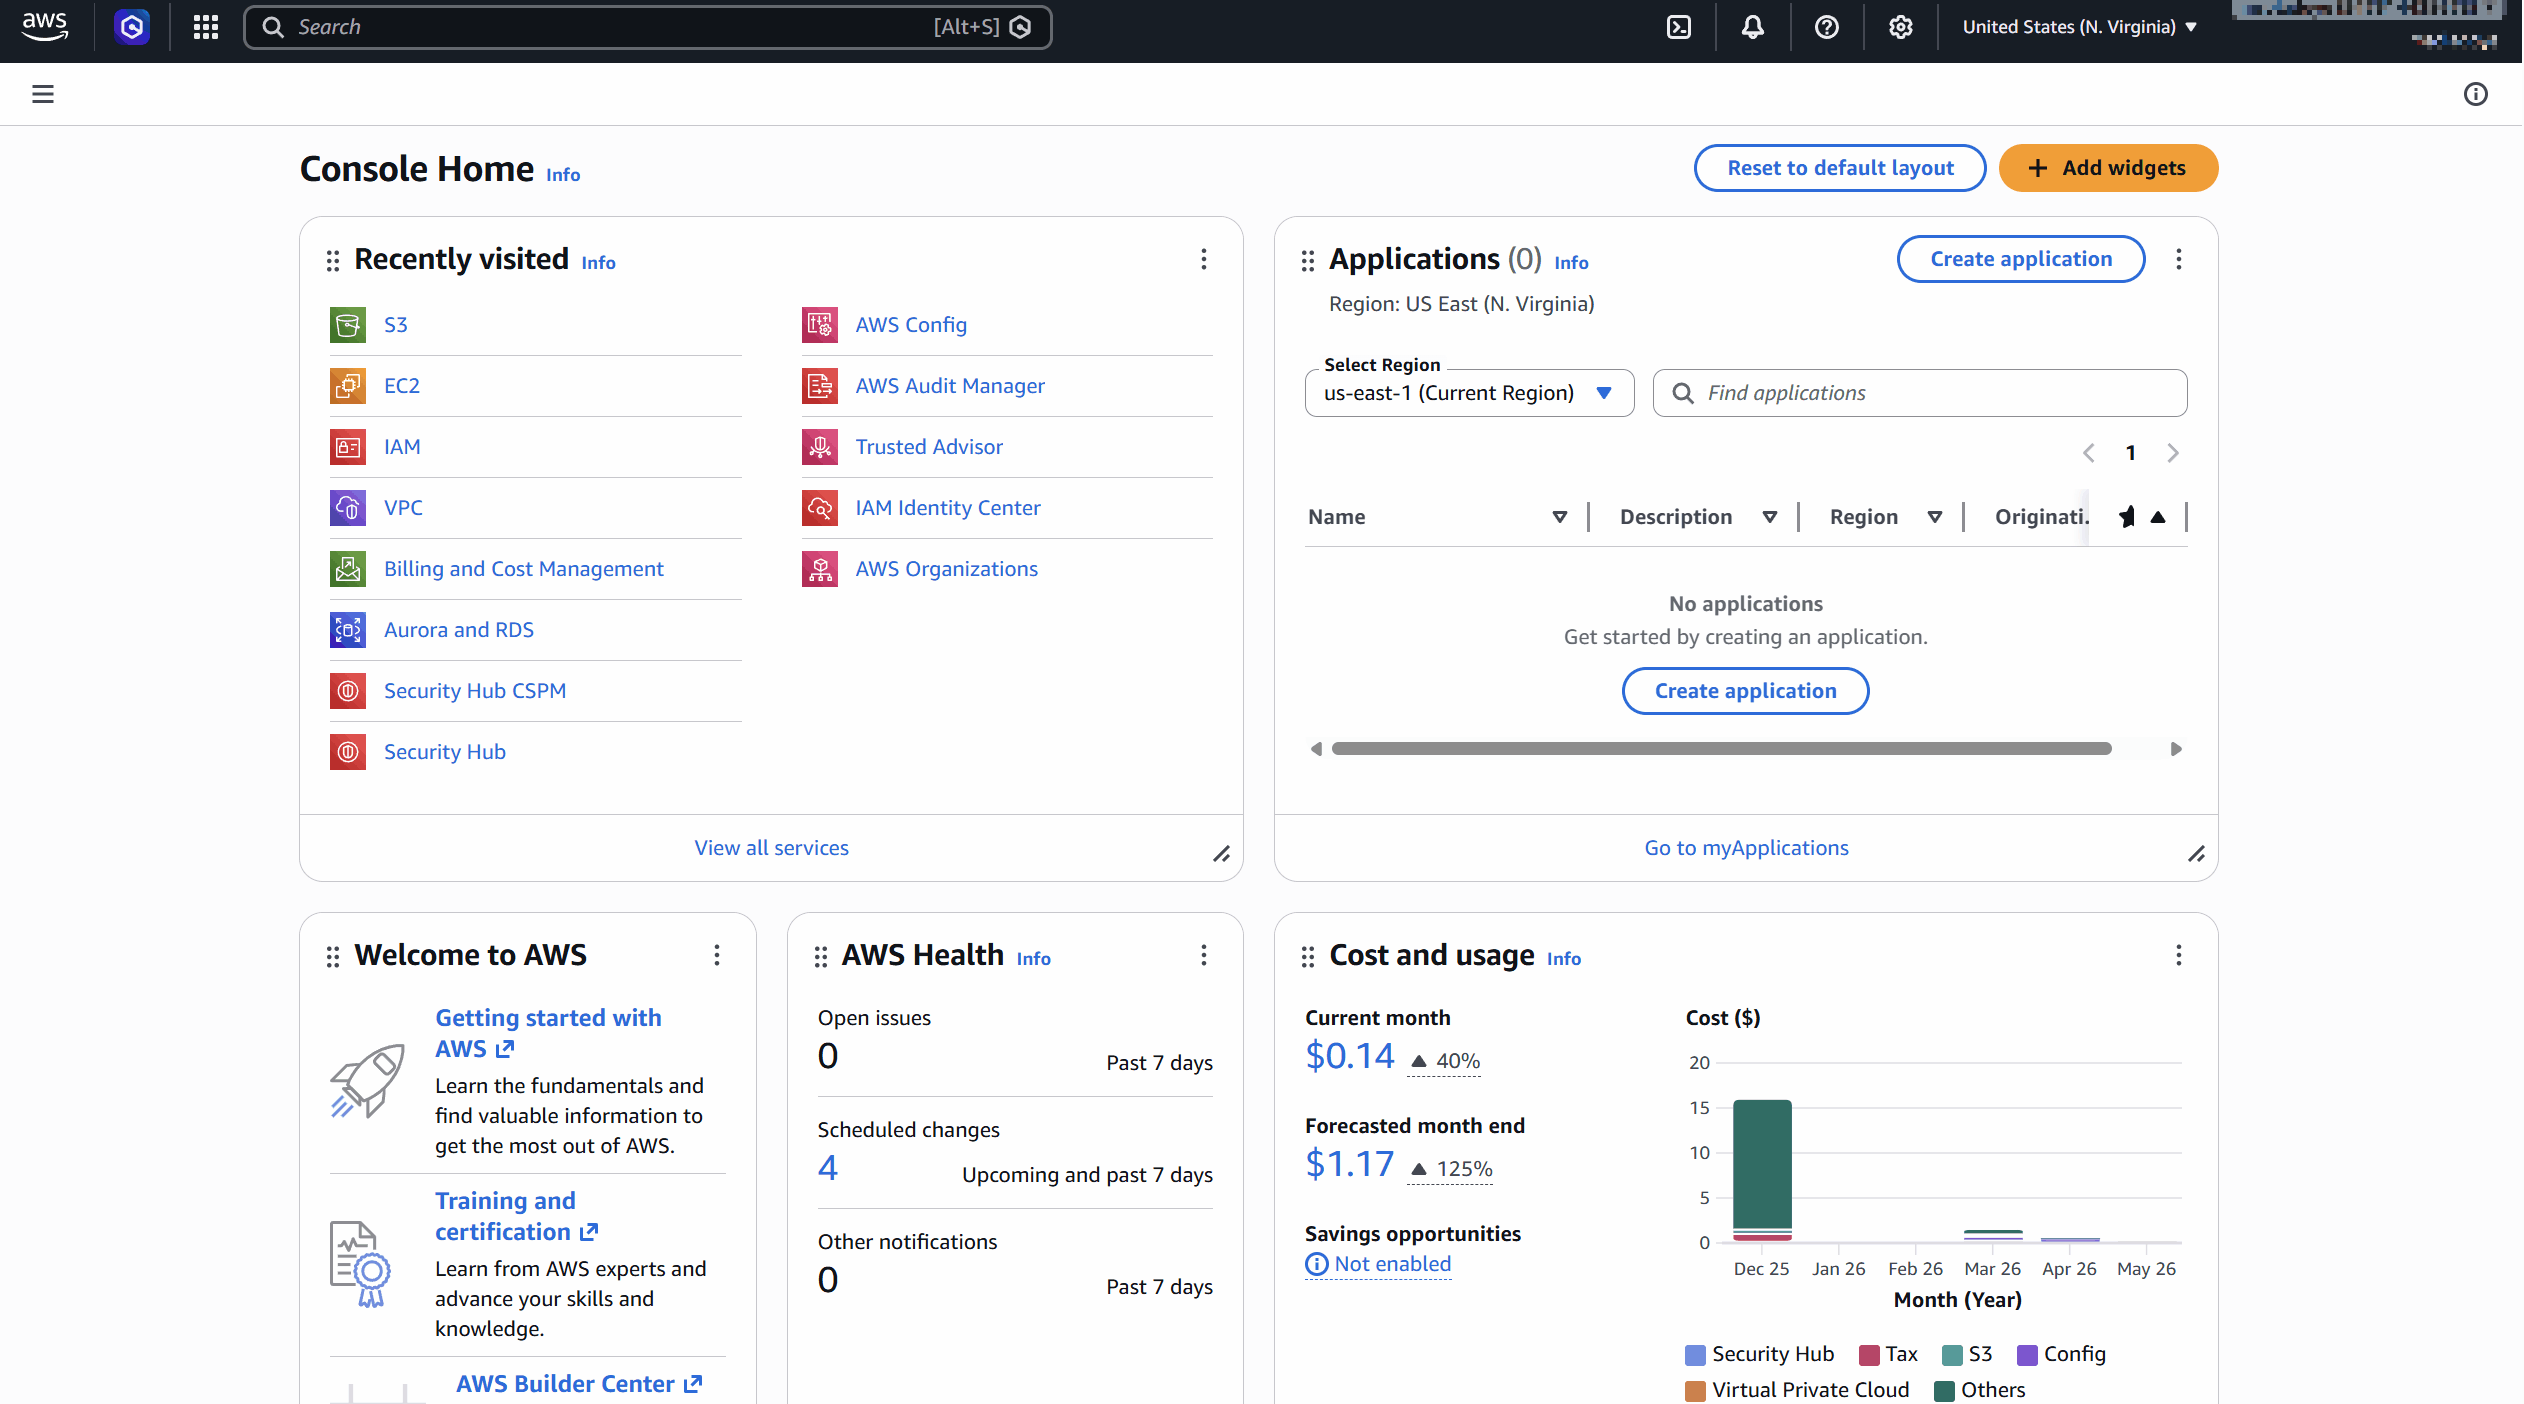Open the services grid menu
The height and width of the screenshot is (1404, 2524).
(x=206, y=27)
